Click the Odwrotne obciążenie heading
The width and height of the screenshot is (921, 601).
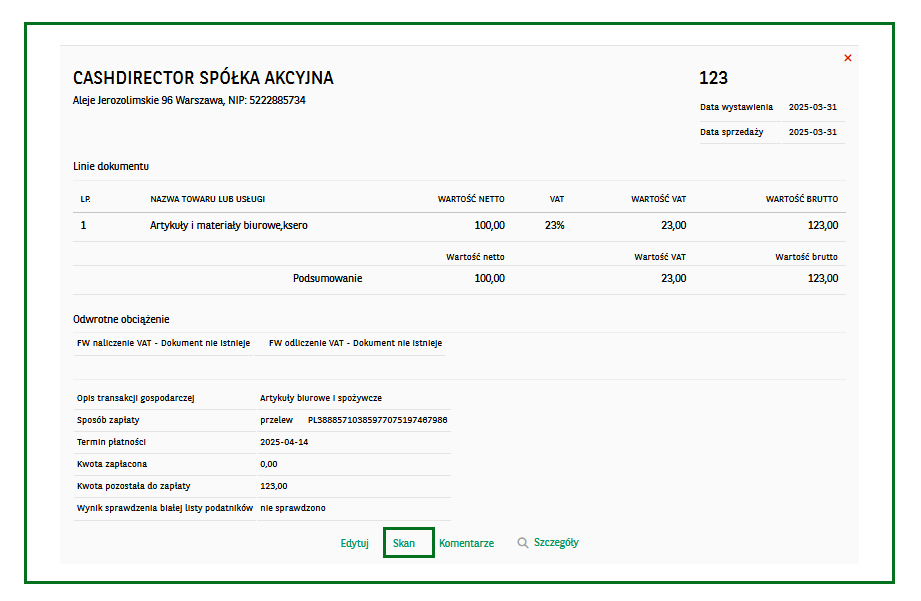(x=121, y=320)
